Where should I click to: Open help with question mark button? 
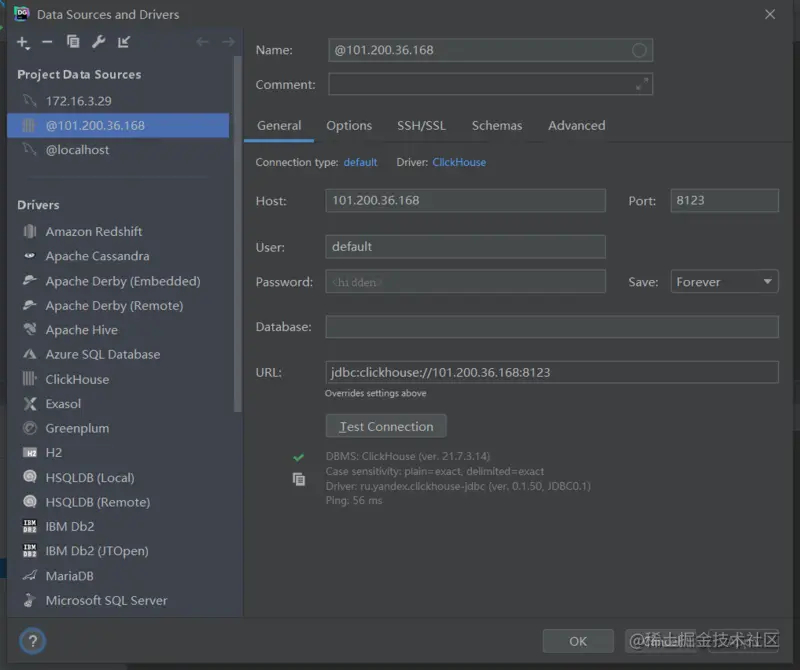[33, 641]
